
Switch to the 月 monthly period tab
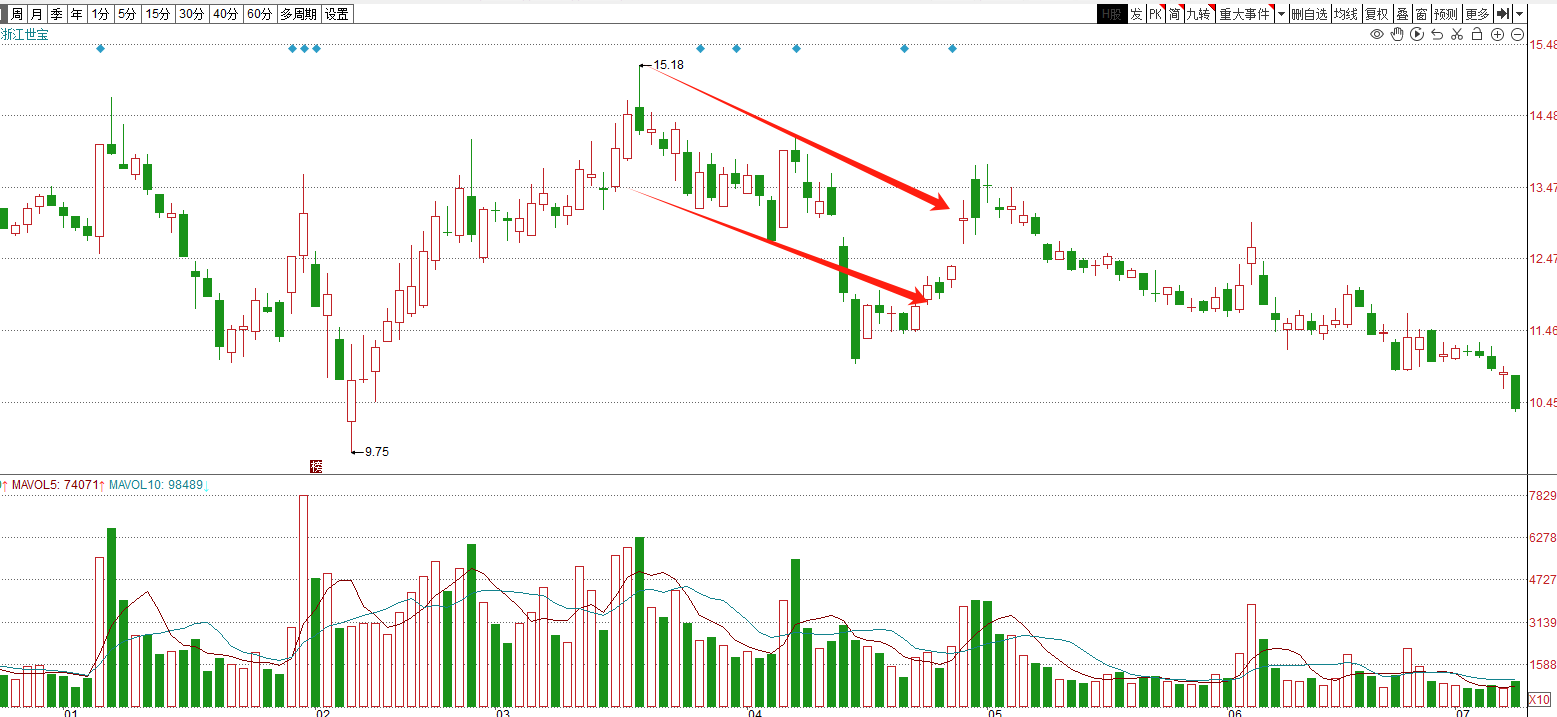36,14
